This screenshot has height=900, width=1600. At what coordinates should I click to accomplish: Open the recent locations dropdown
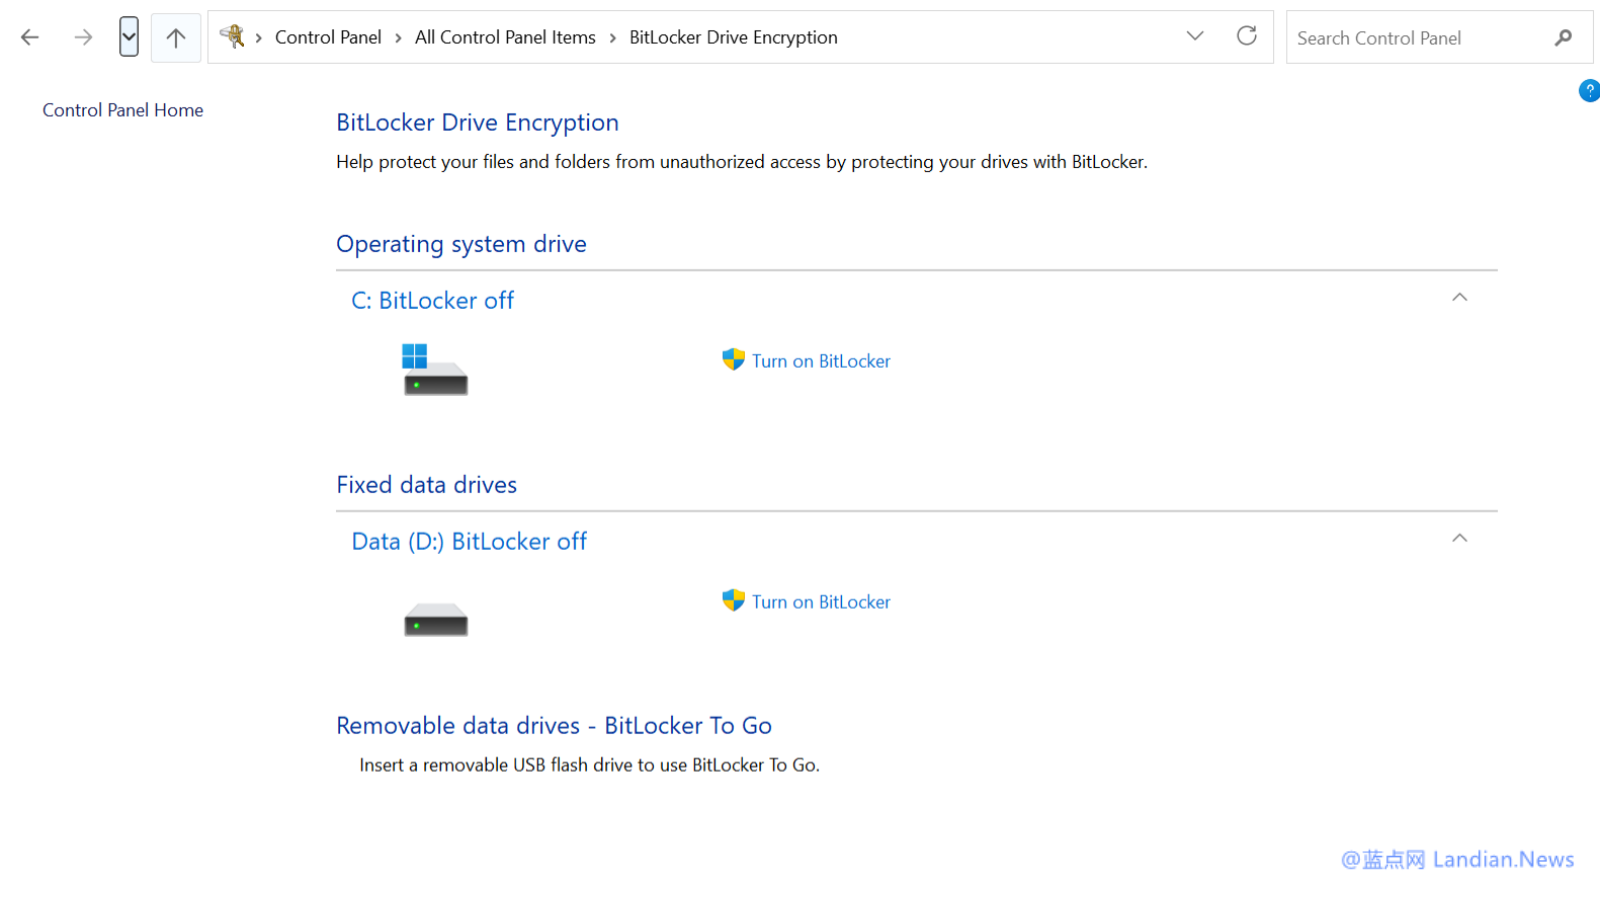pyautogui.click(x=128, y=37)
